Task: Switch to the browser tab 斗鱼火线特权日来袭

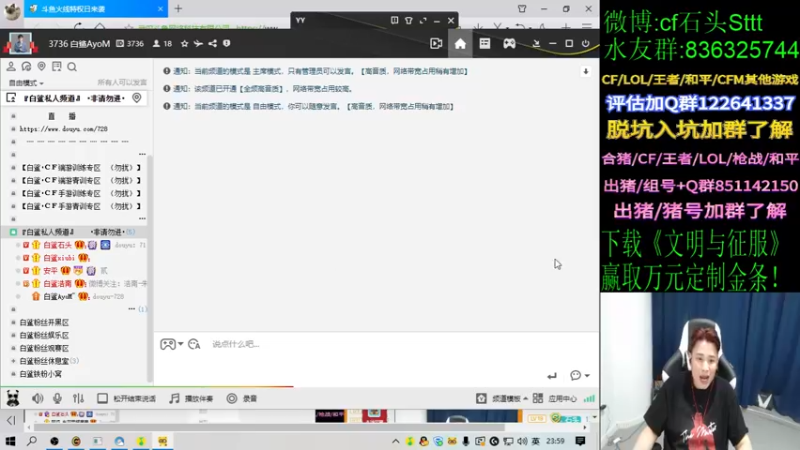Action: pyautogui.click(x=96, y=9)
